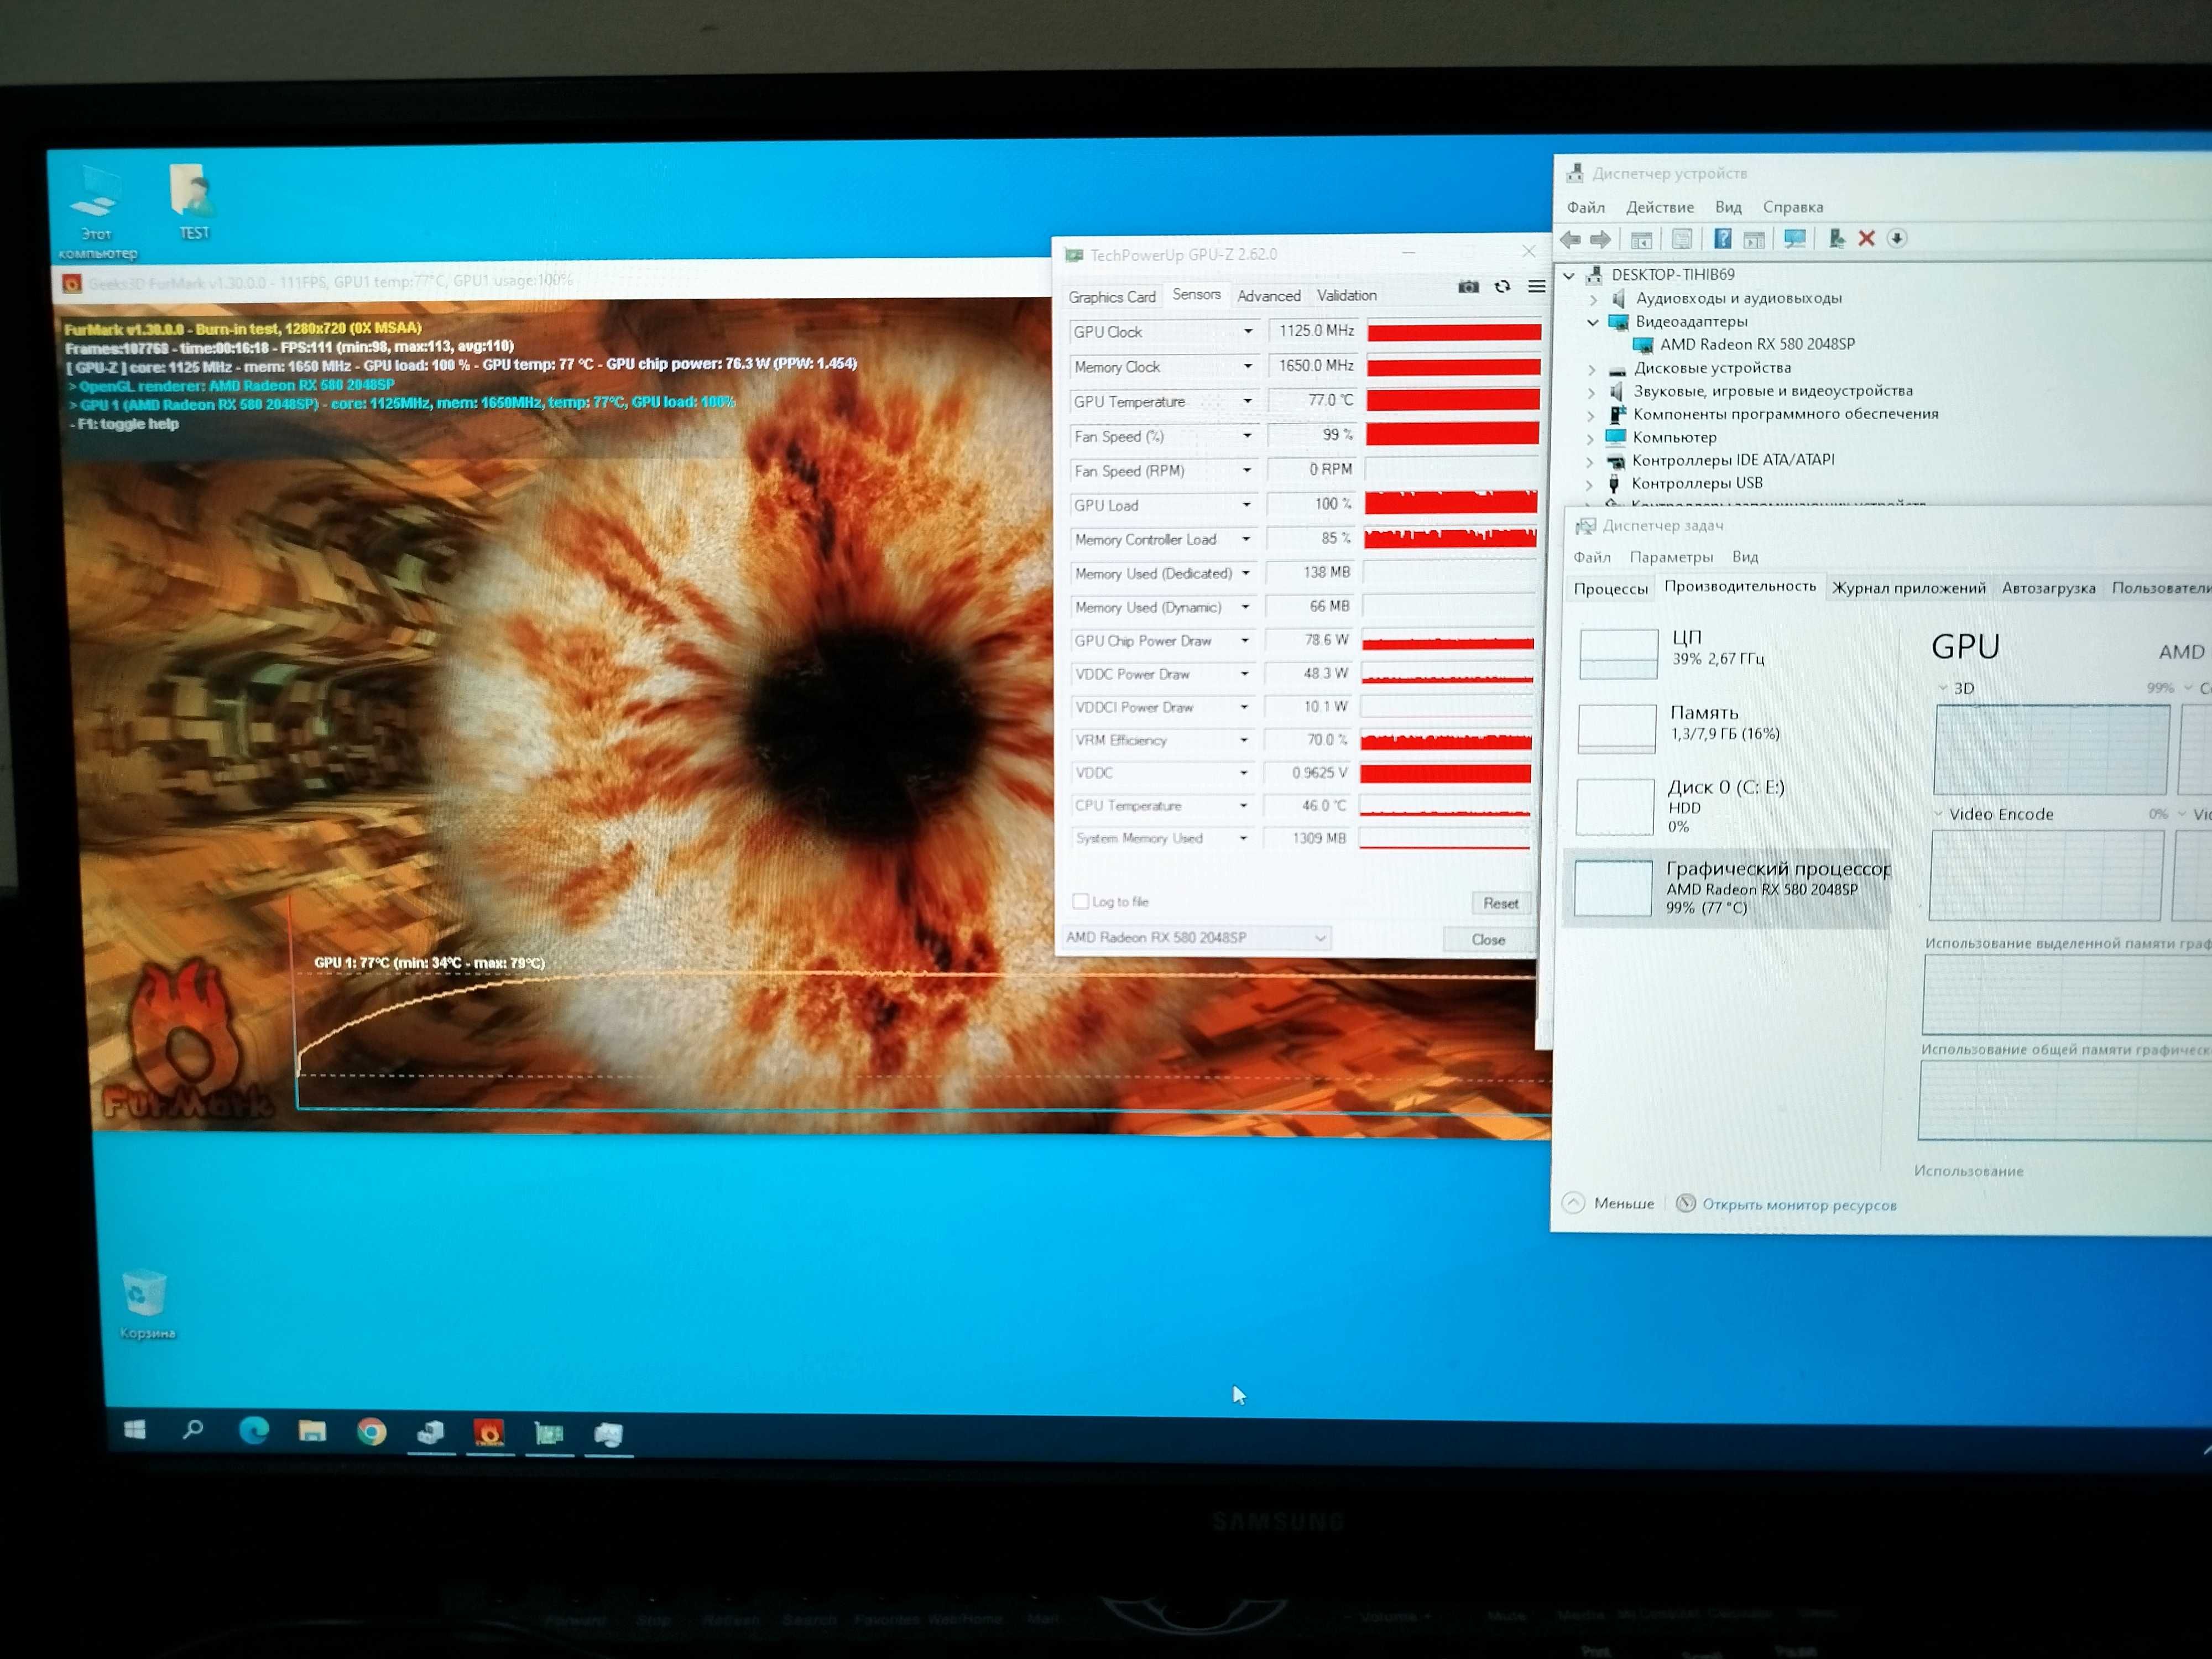This screenshot has height=1659, width=2212.
Task: Select Этот компьютер desktop icon
Action: [97, 213]
